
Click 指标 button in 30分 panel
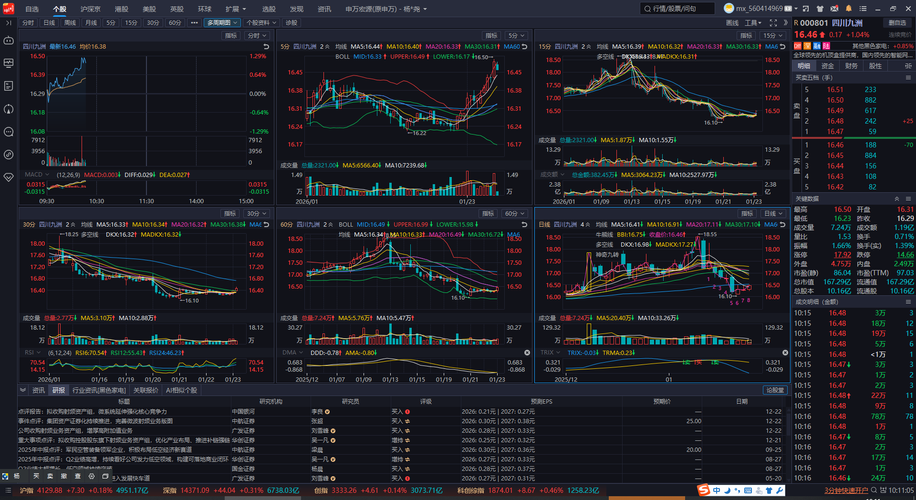230,214
